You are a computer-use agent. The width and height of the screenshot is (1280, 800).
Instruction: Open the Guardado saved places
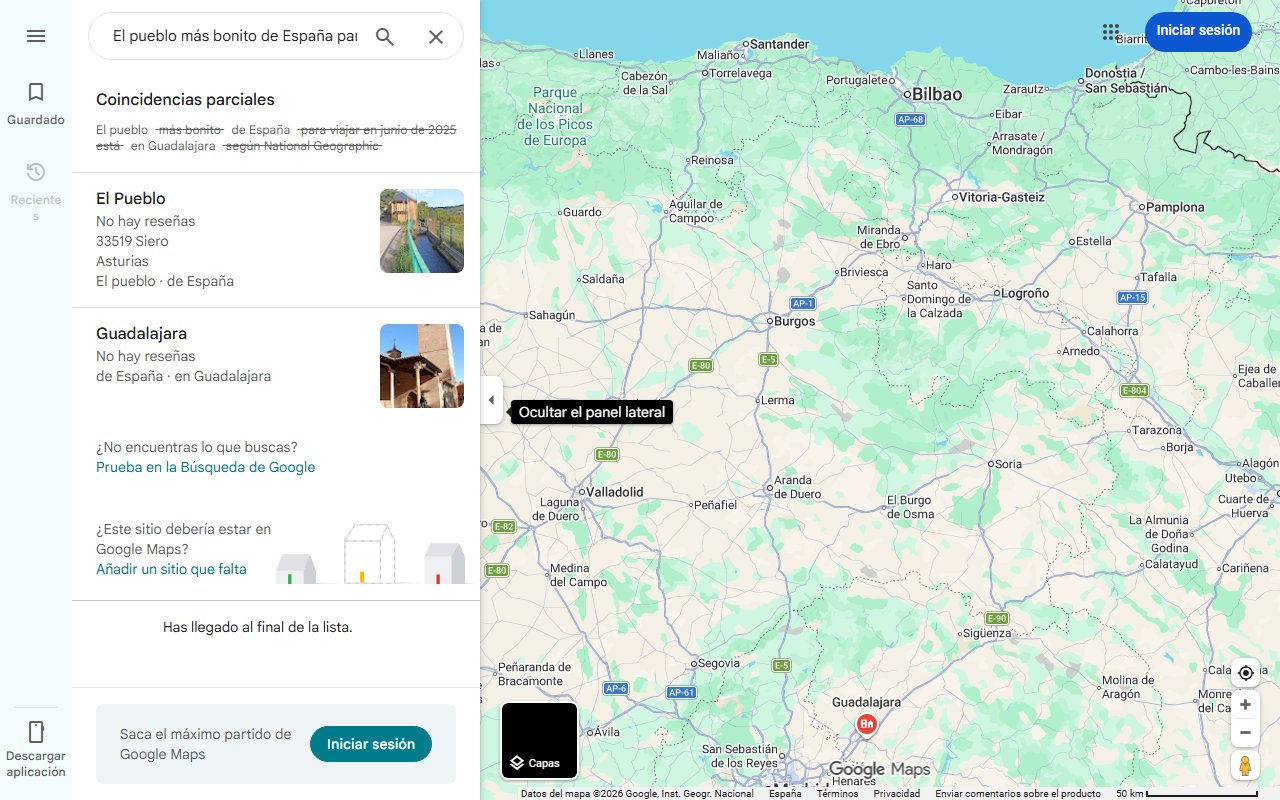pyautogui.click(x=36, y=104)
